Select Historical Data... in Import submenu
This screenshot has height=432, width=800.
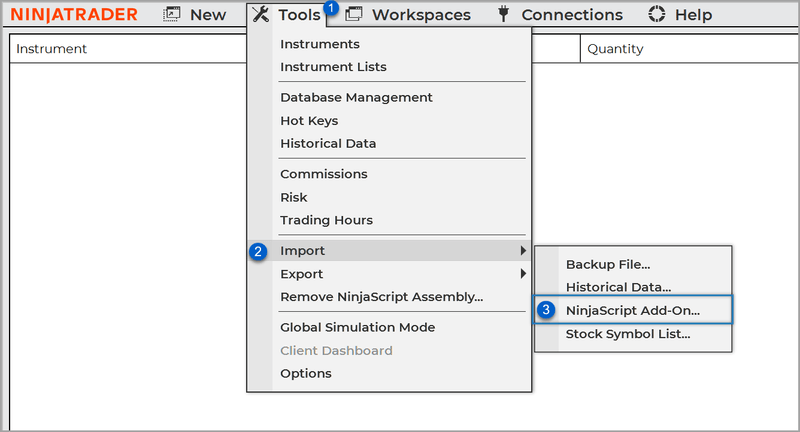618,287
